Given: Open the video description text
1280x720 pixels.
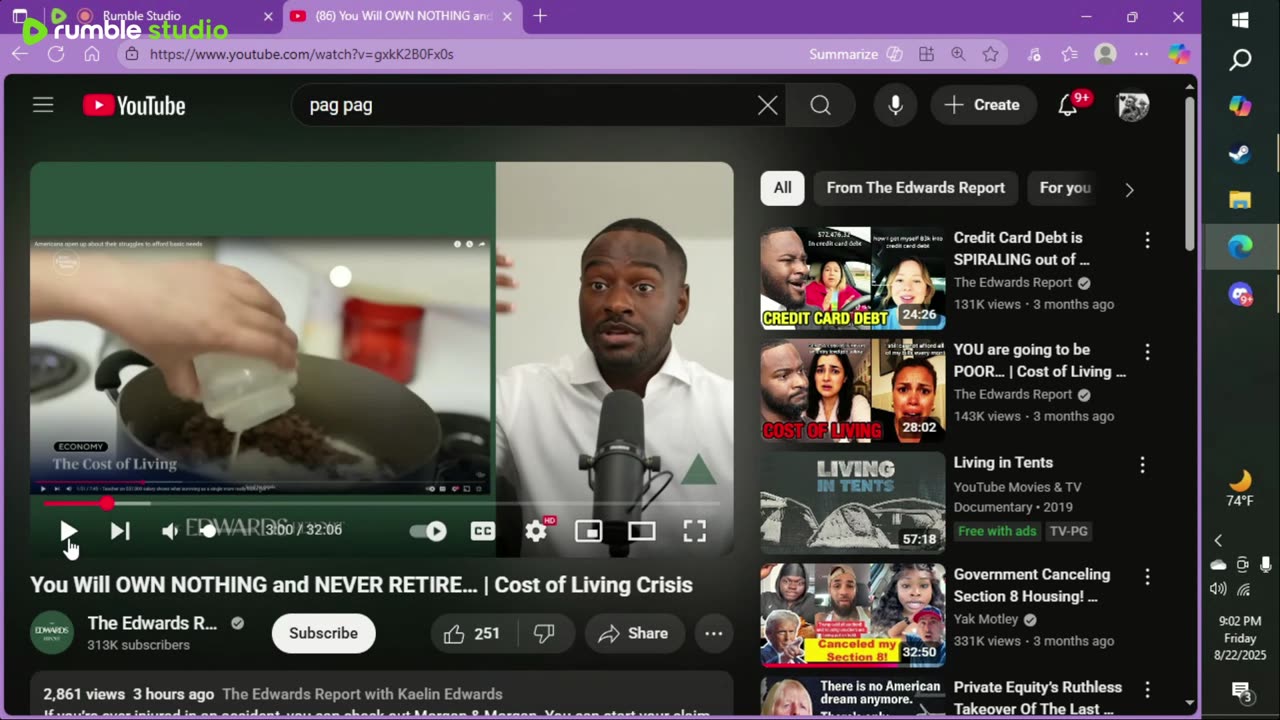Looking at the screenshot, I should (376, 714).
